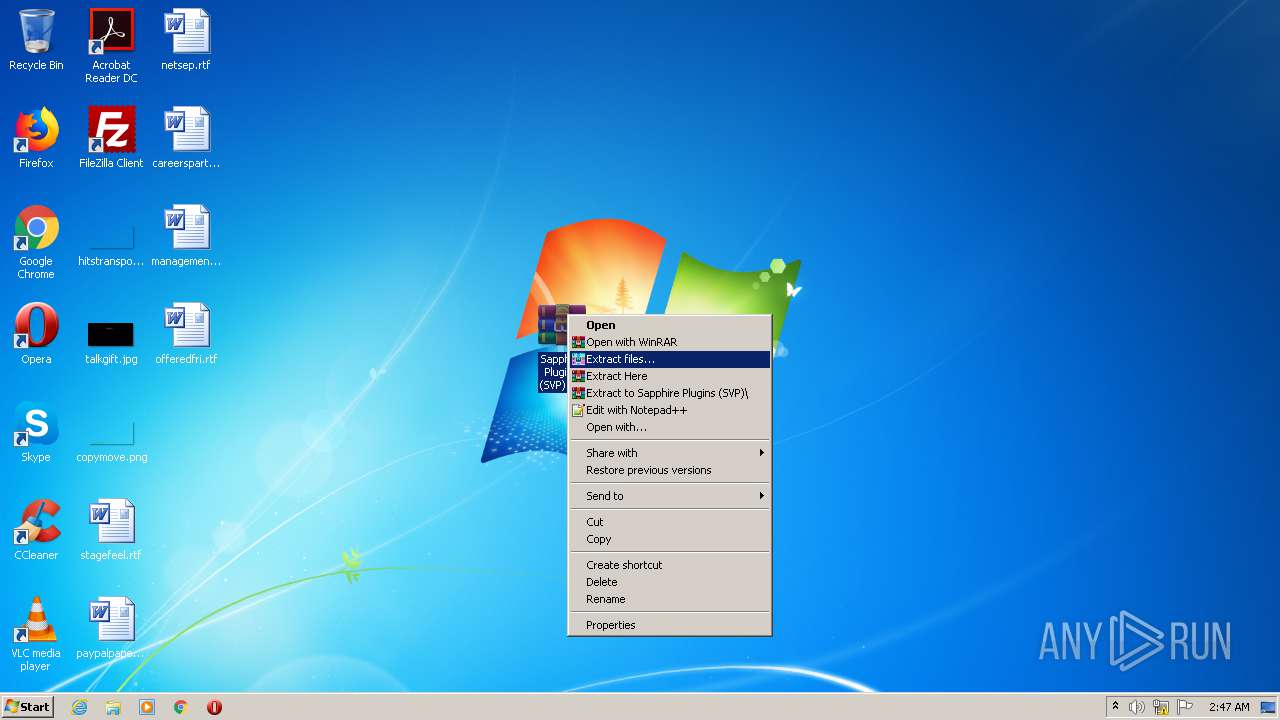The width and height of the screenshot is (1280, 720).
Task: Select talkgift.jpg image file
Action: pyautogui.click(x=111, y=340)
